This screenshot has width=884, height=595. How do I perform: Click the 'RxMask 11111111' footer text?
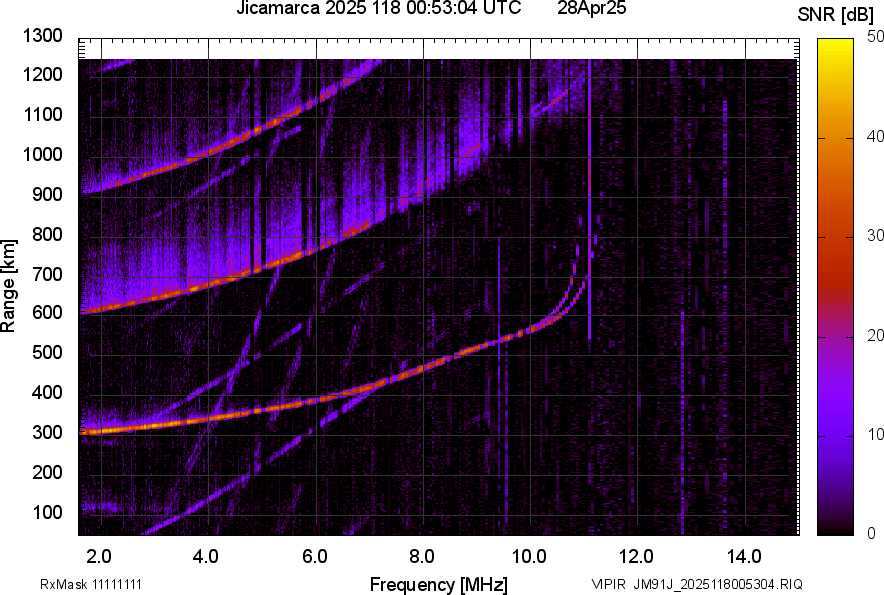click(x=91, y=584)
